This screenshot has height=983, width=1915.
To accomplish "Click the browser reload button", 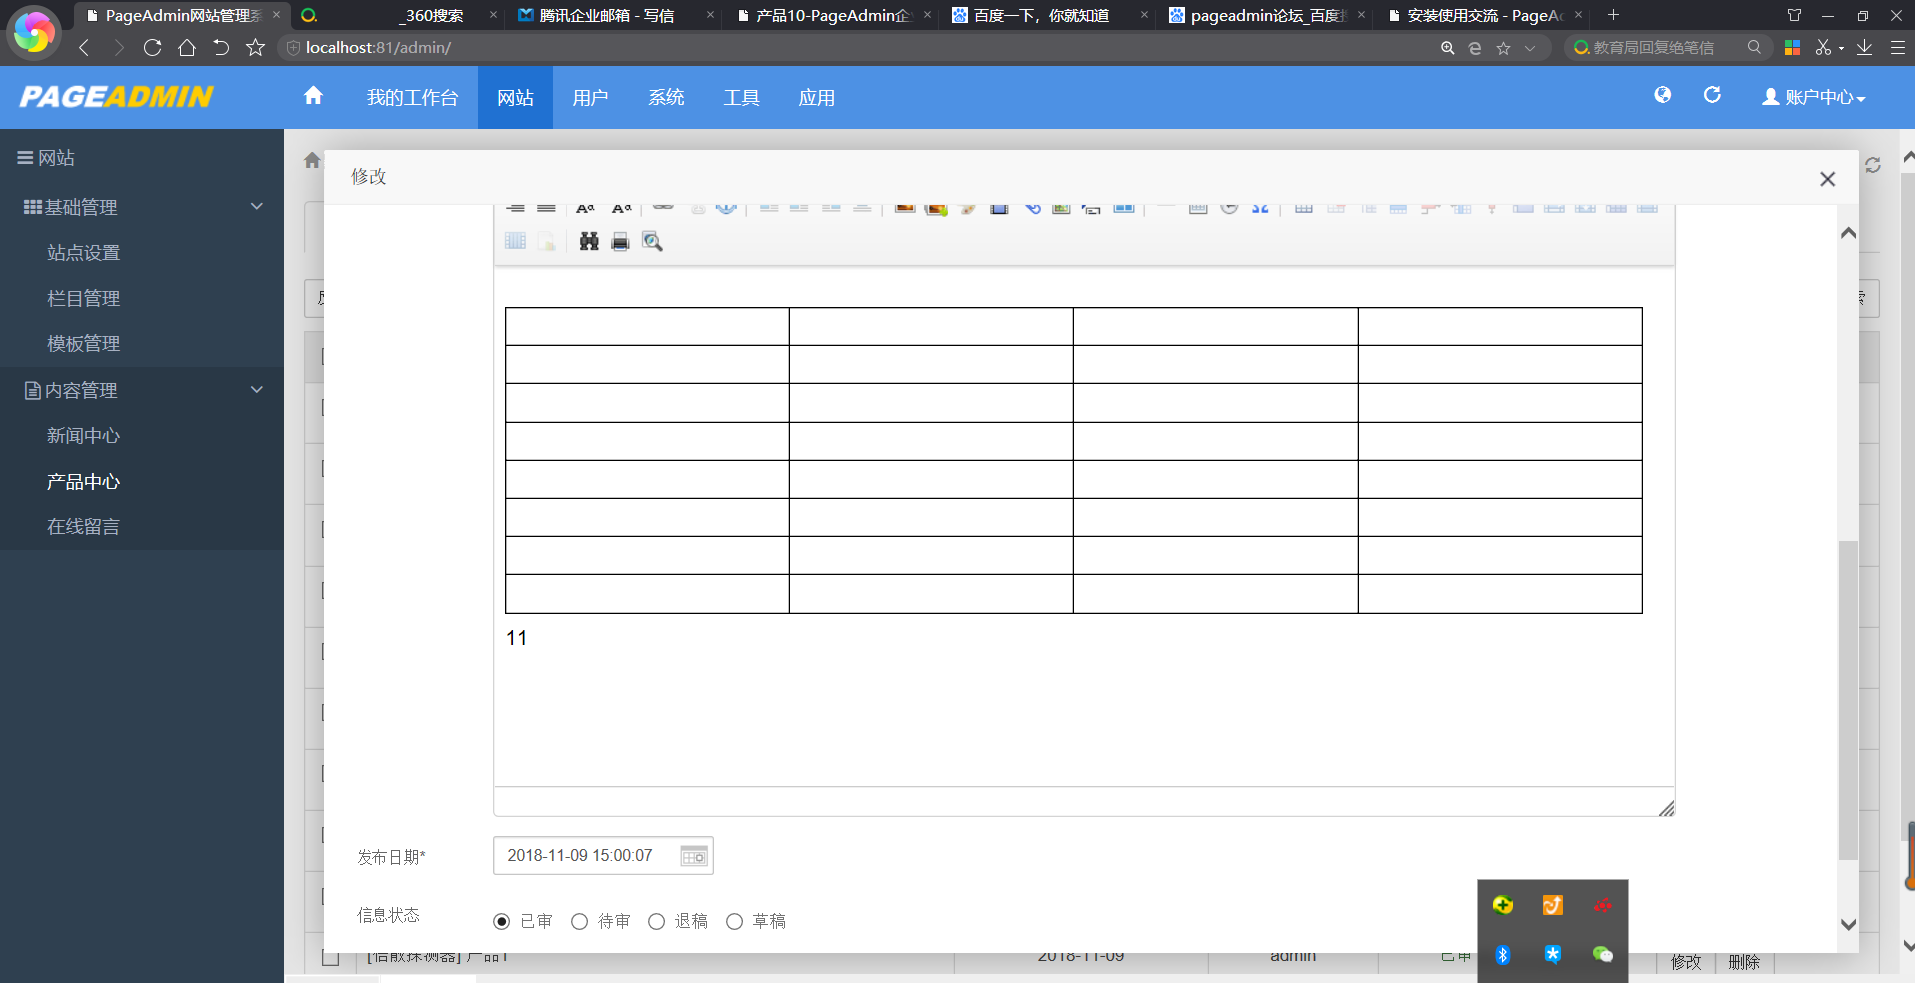I will tap(152, 47).
